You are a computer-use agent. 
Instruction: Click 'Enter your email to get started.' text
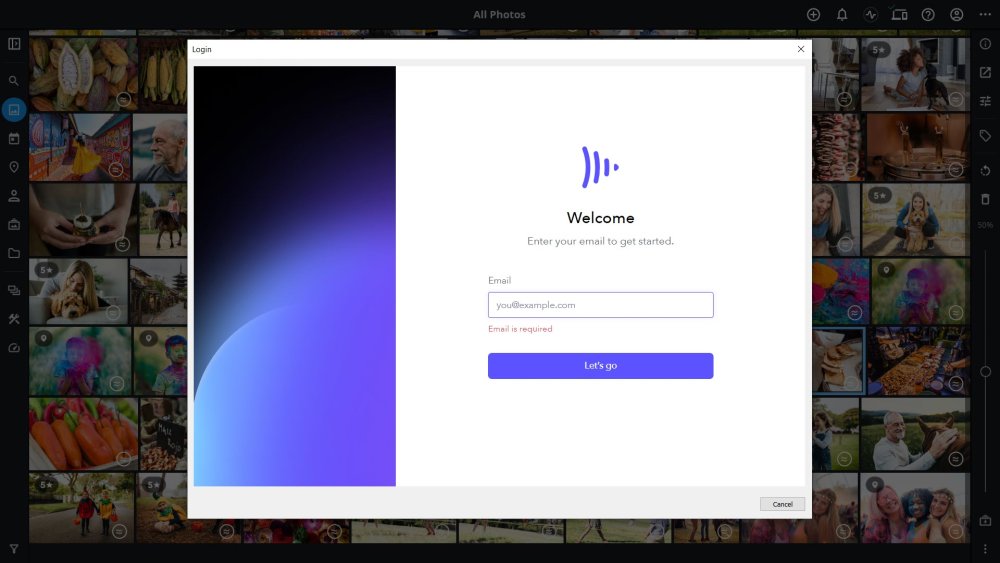click(600, 241)
